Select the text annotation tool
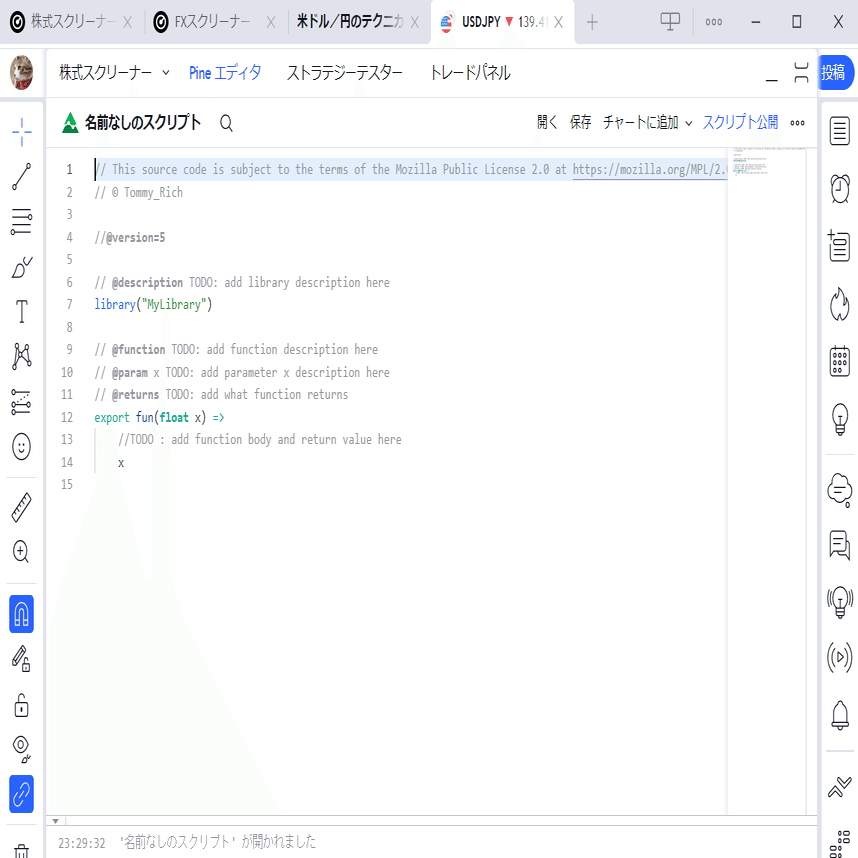The height and width of the screenshot is (858, 858). 21,311
